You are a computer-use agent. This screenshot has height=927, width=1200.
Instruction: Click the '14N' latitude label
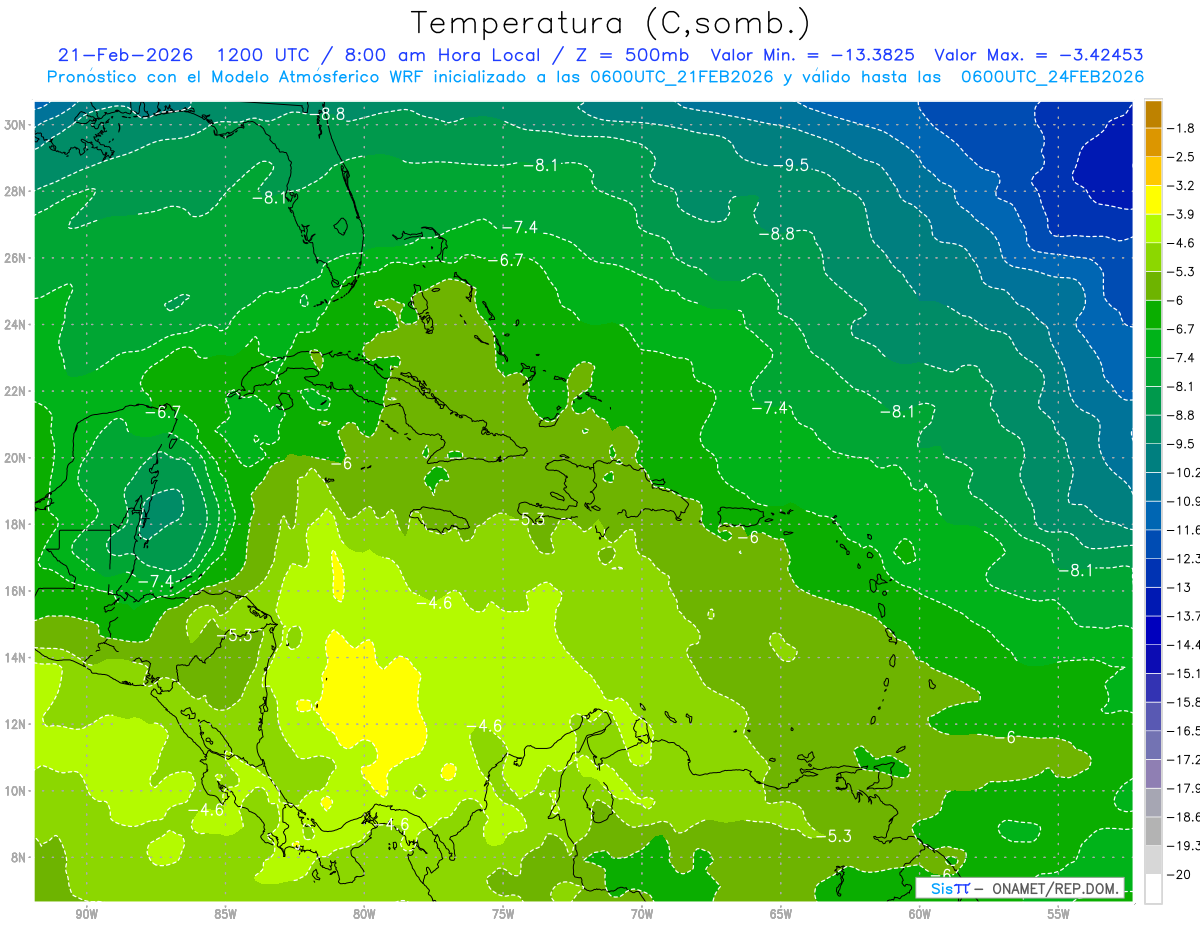pyautogui.click(x=15, y=657)
